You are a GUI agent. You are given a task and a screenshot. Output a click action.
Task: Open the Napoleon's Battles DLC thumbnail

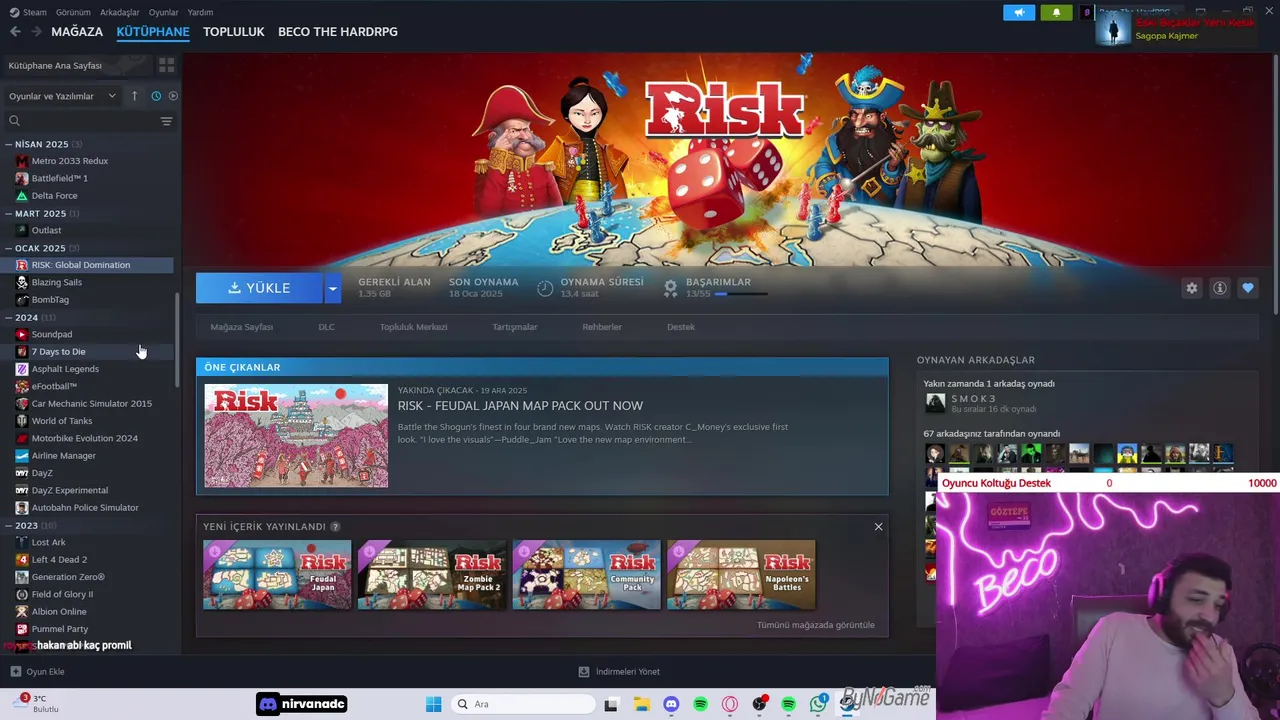tap(741, 575)
